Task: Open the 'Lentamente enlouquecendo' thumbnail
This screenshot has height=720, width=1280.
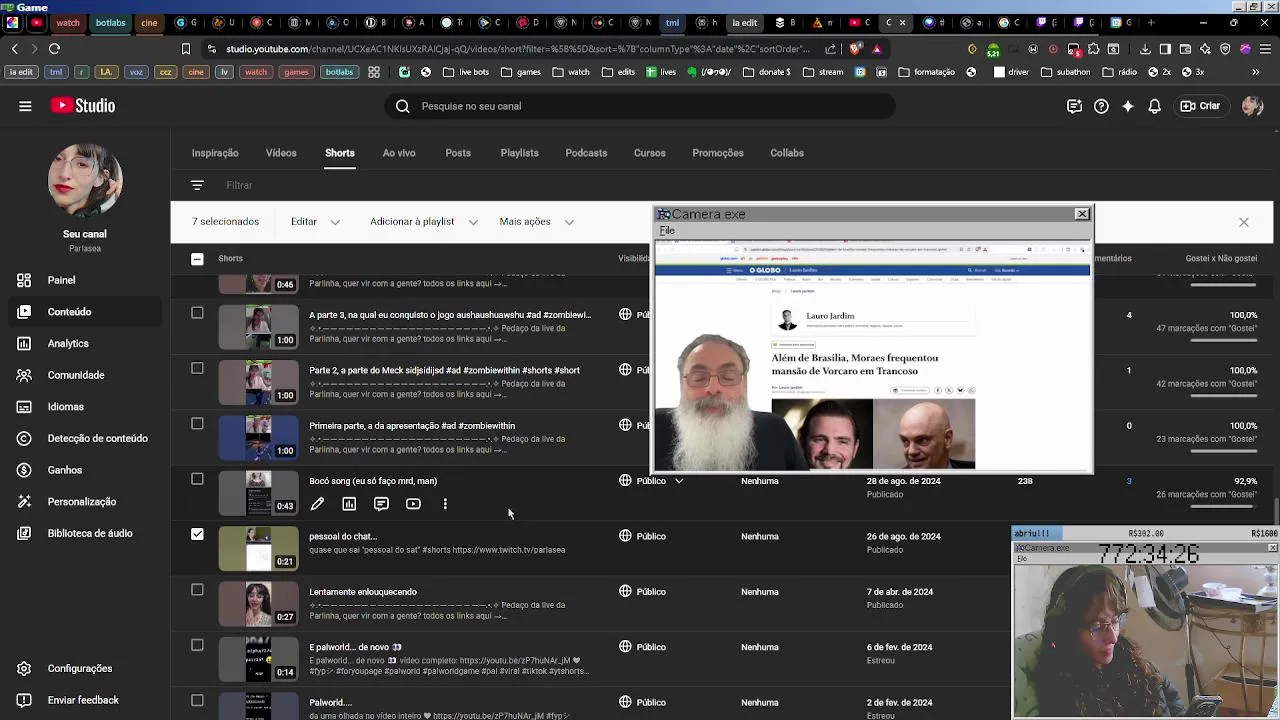Action: (259, 604)
